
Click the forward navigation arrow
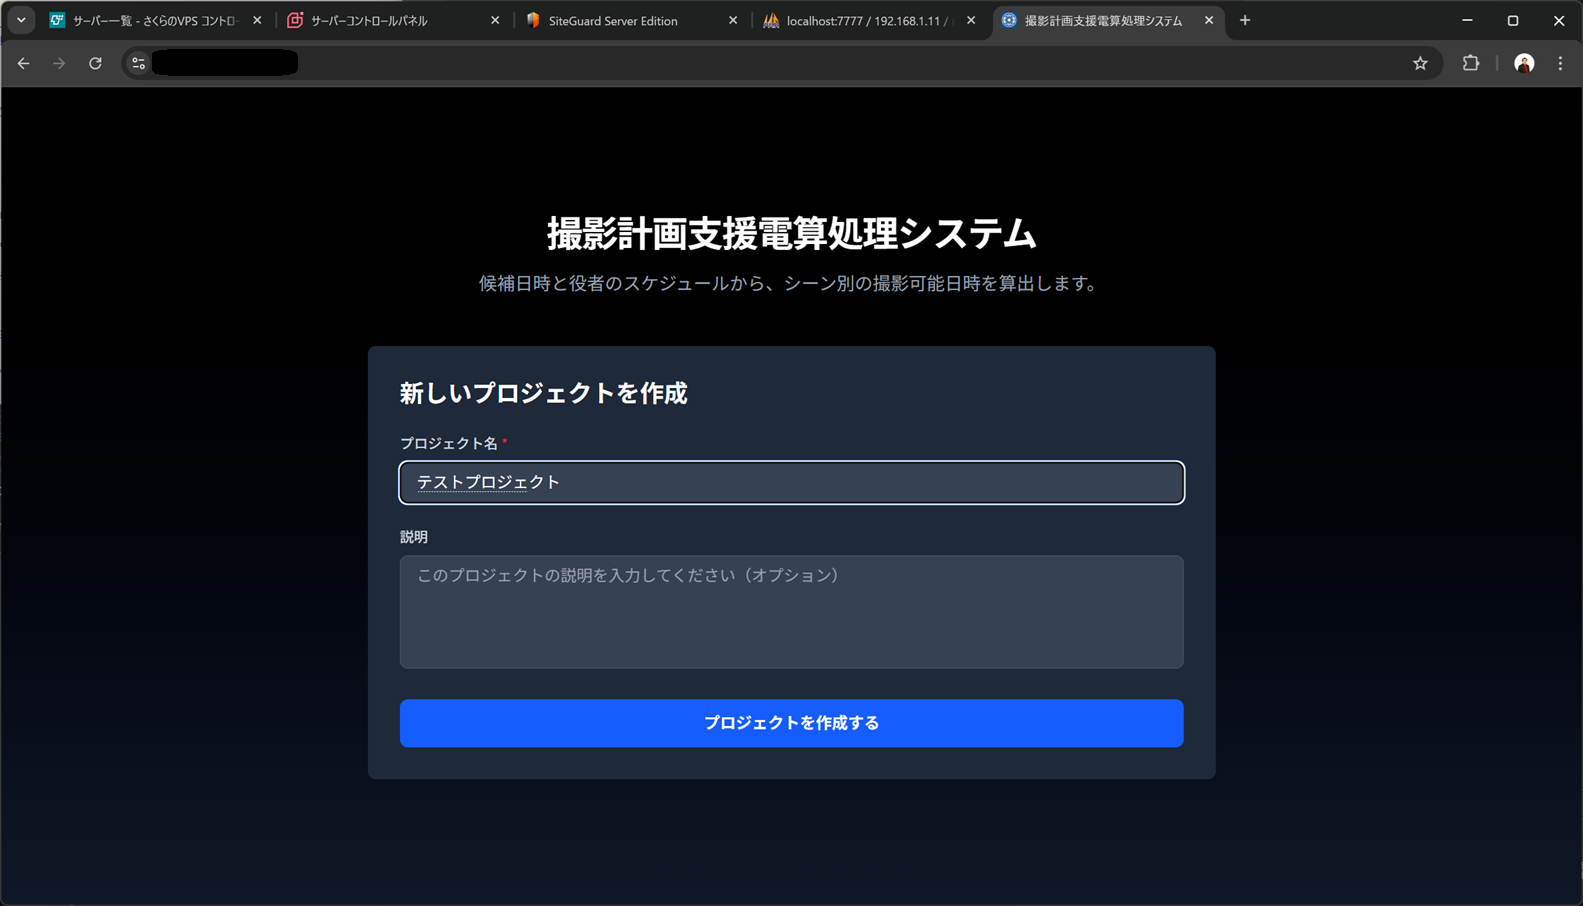pyautogui.click(x=59, y=63)
